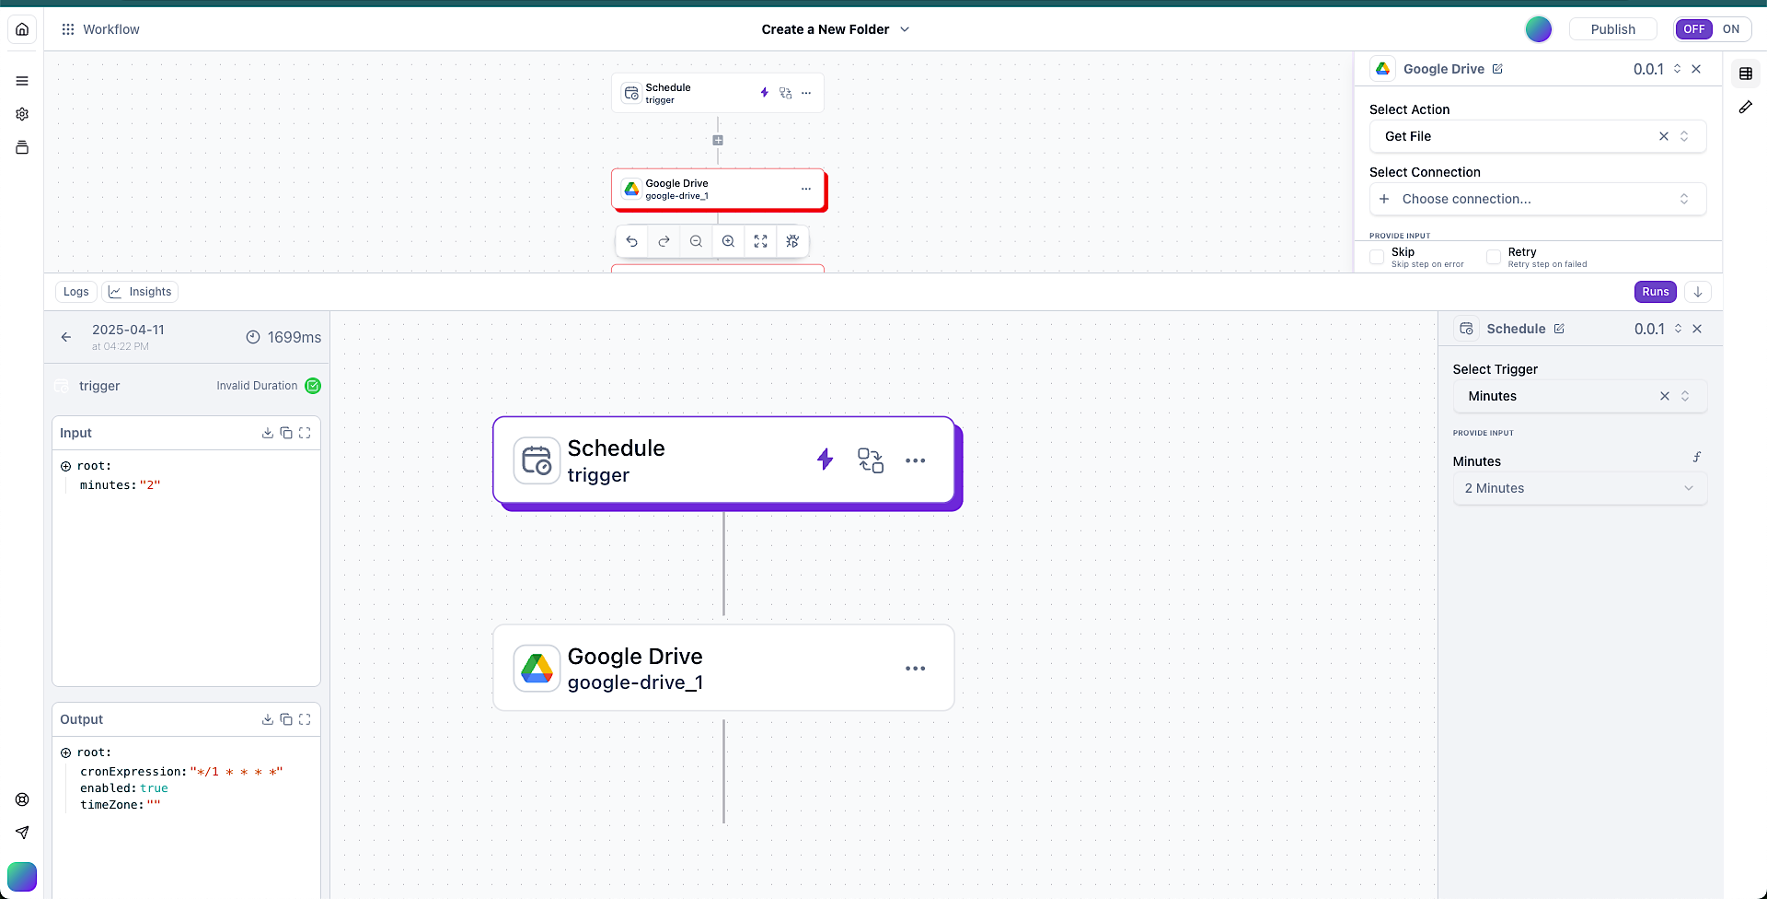This screenshot has width=1768, height=900.
Task: Click the redo icon in canvas toolbar
Action: click(664, 241)
